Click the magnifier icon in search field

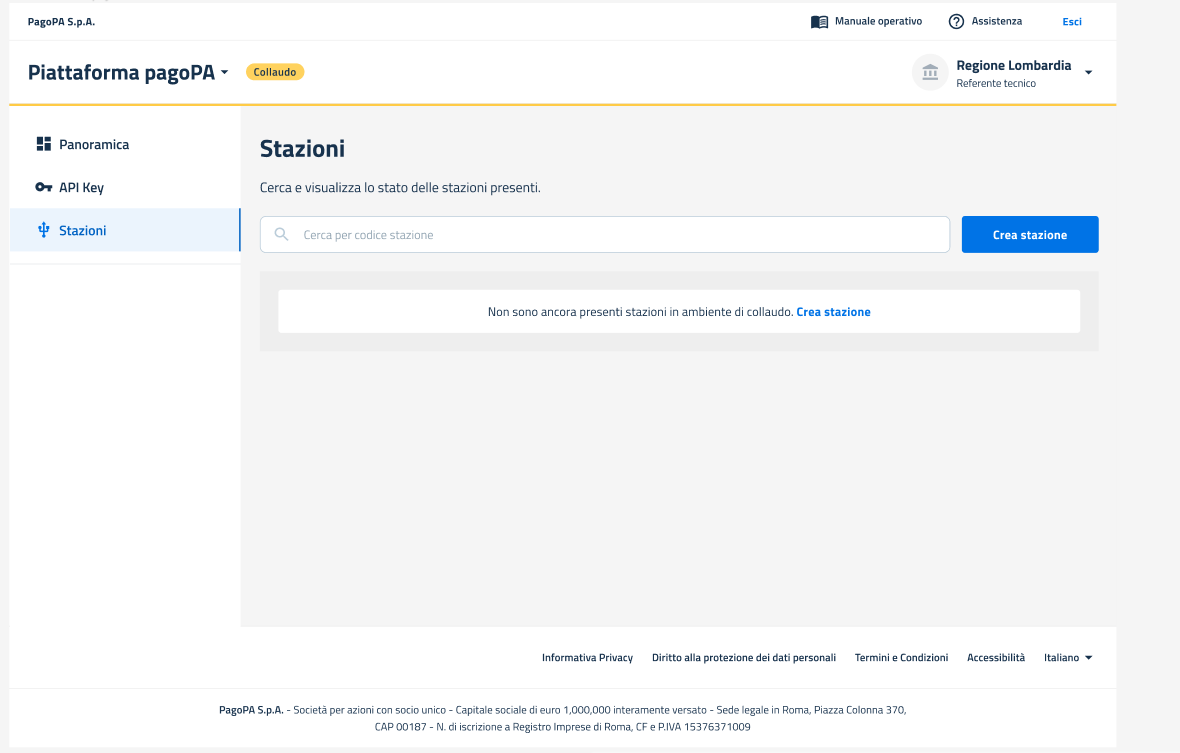[x=282, y=235]
